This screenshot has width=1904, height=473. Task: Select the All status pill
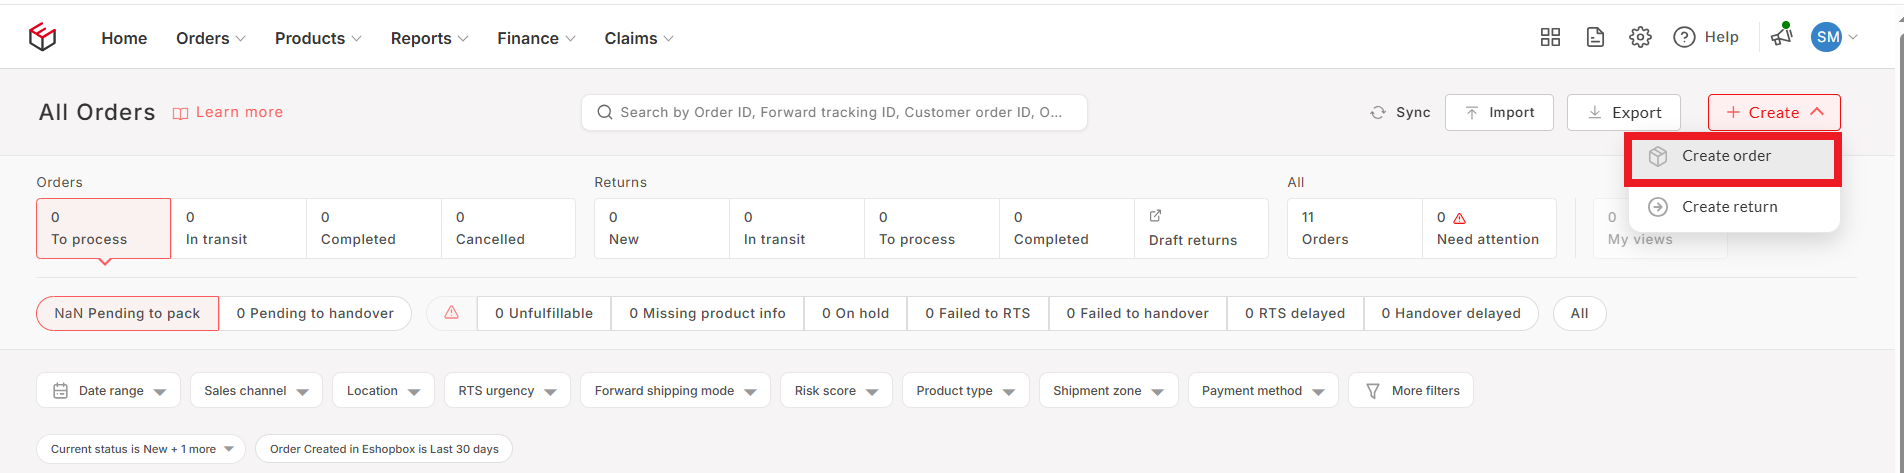(x=1579, y=313)
